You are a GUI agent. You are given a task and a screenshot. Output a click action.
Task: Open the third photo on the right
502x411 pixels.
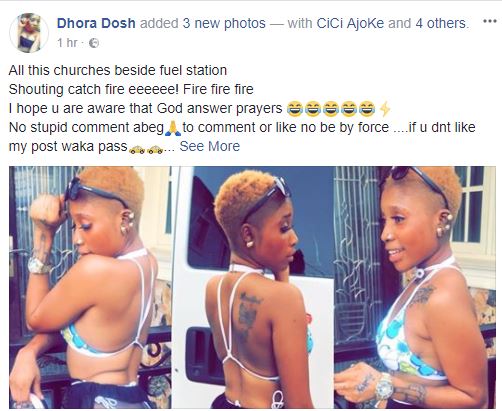[x=415, y=287]
